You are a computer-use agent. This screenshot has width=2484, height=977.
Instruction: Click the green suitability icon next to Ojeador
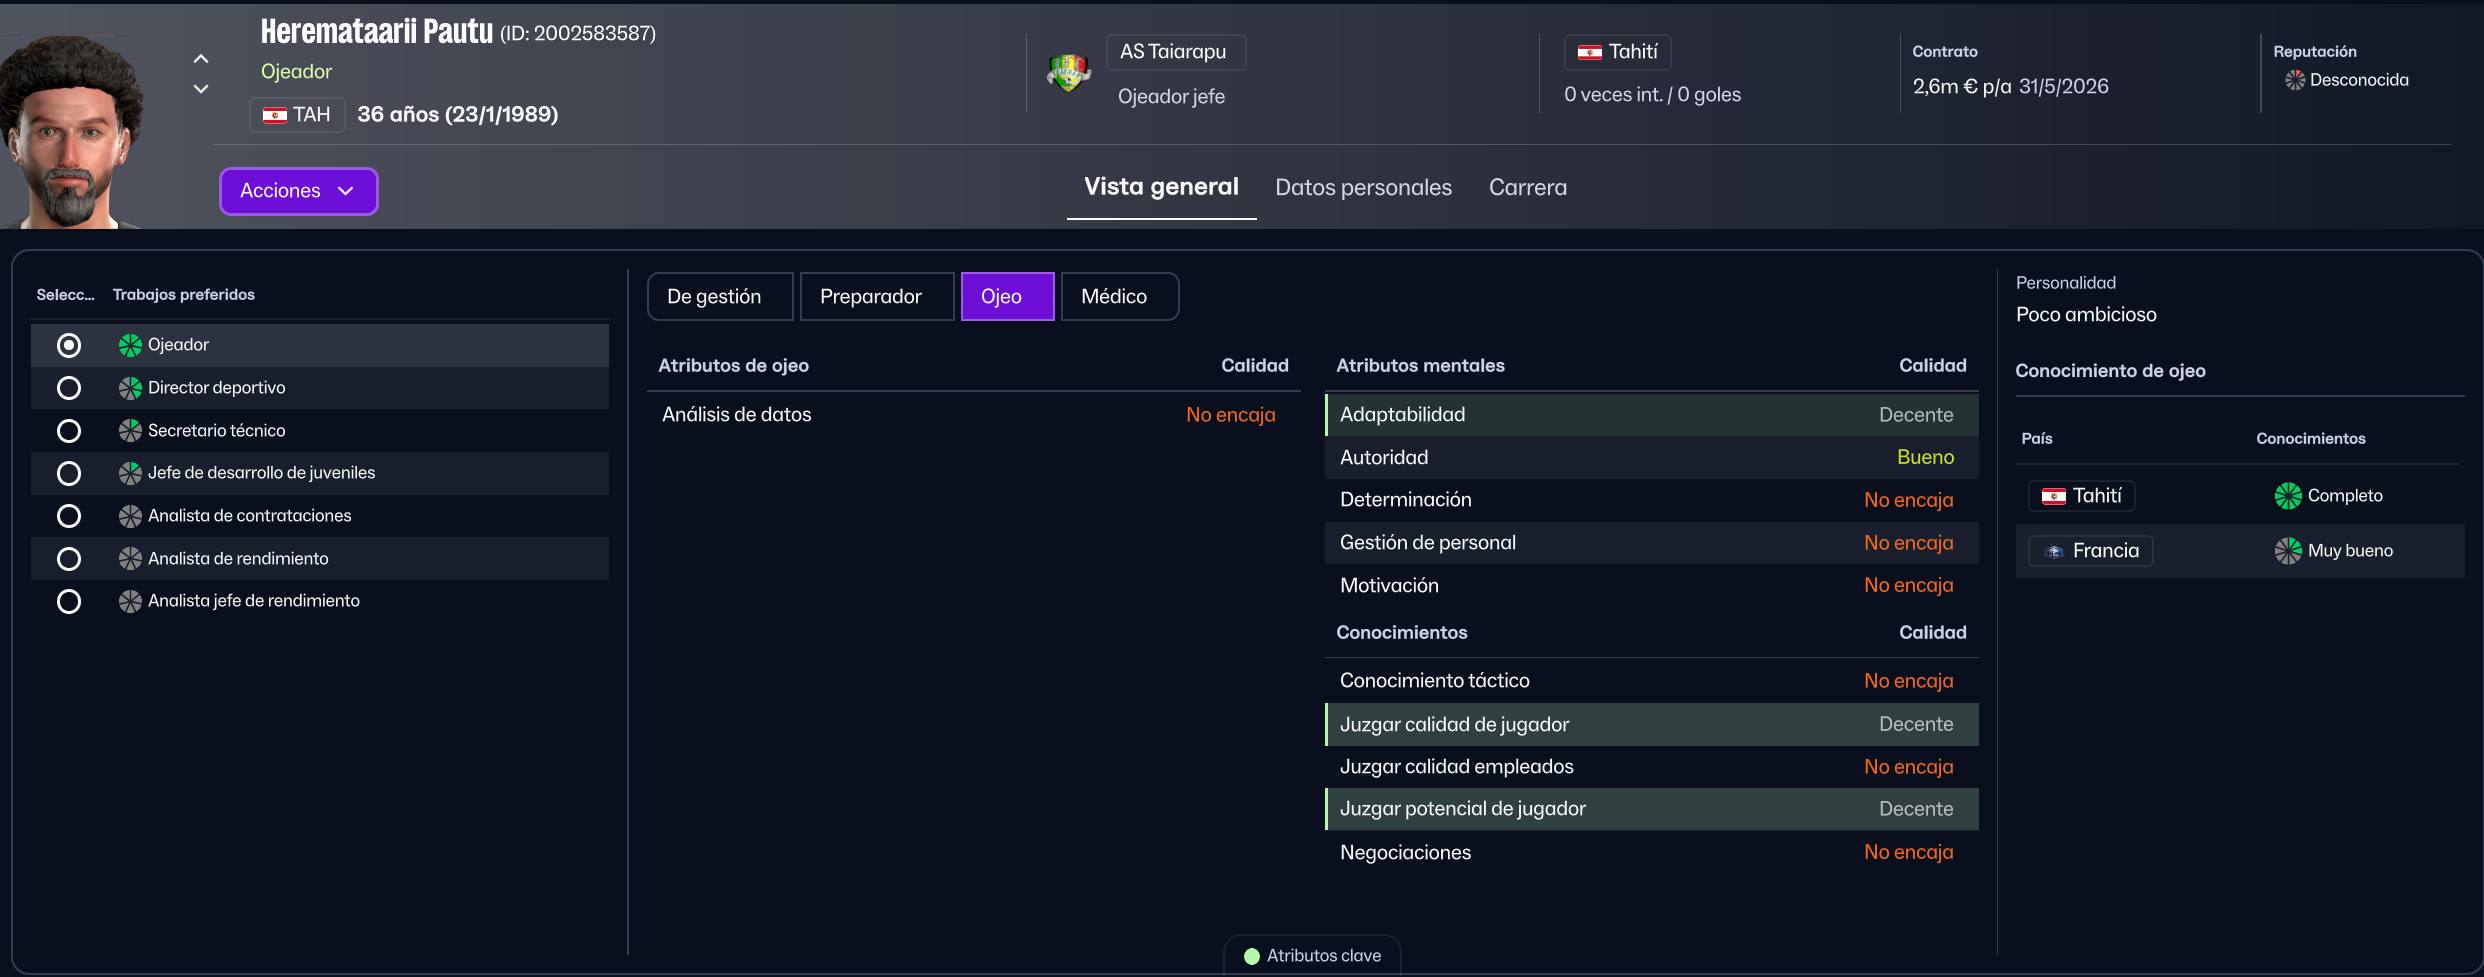tap(130, 345)
